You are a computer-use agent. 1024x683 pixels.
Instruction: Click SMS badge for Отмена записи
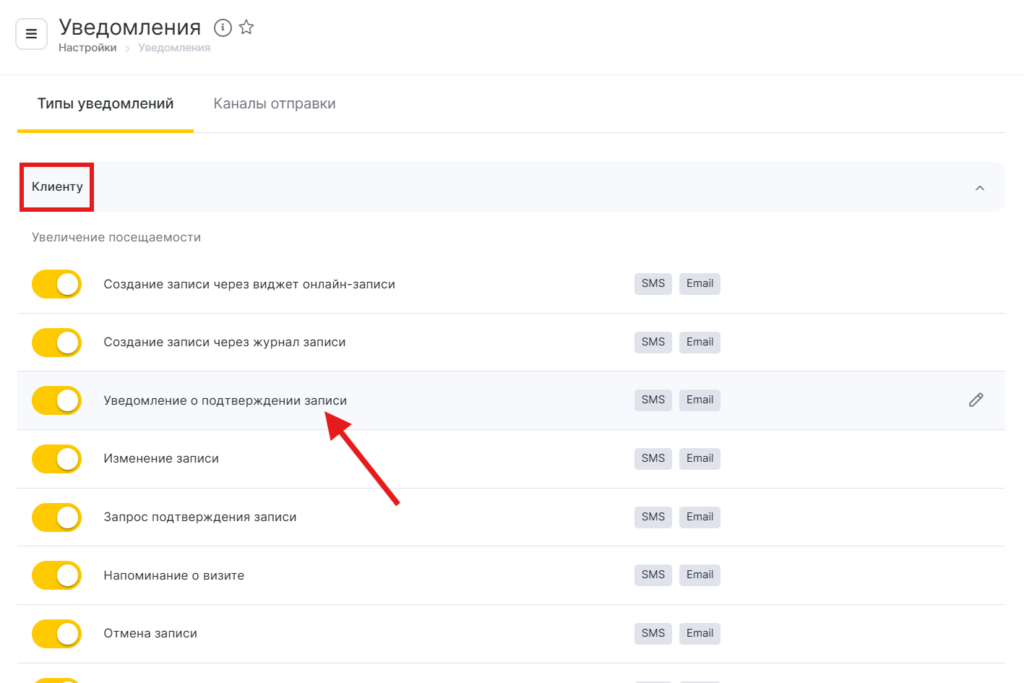[x=653, y=633]
